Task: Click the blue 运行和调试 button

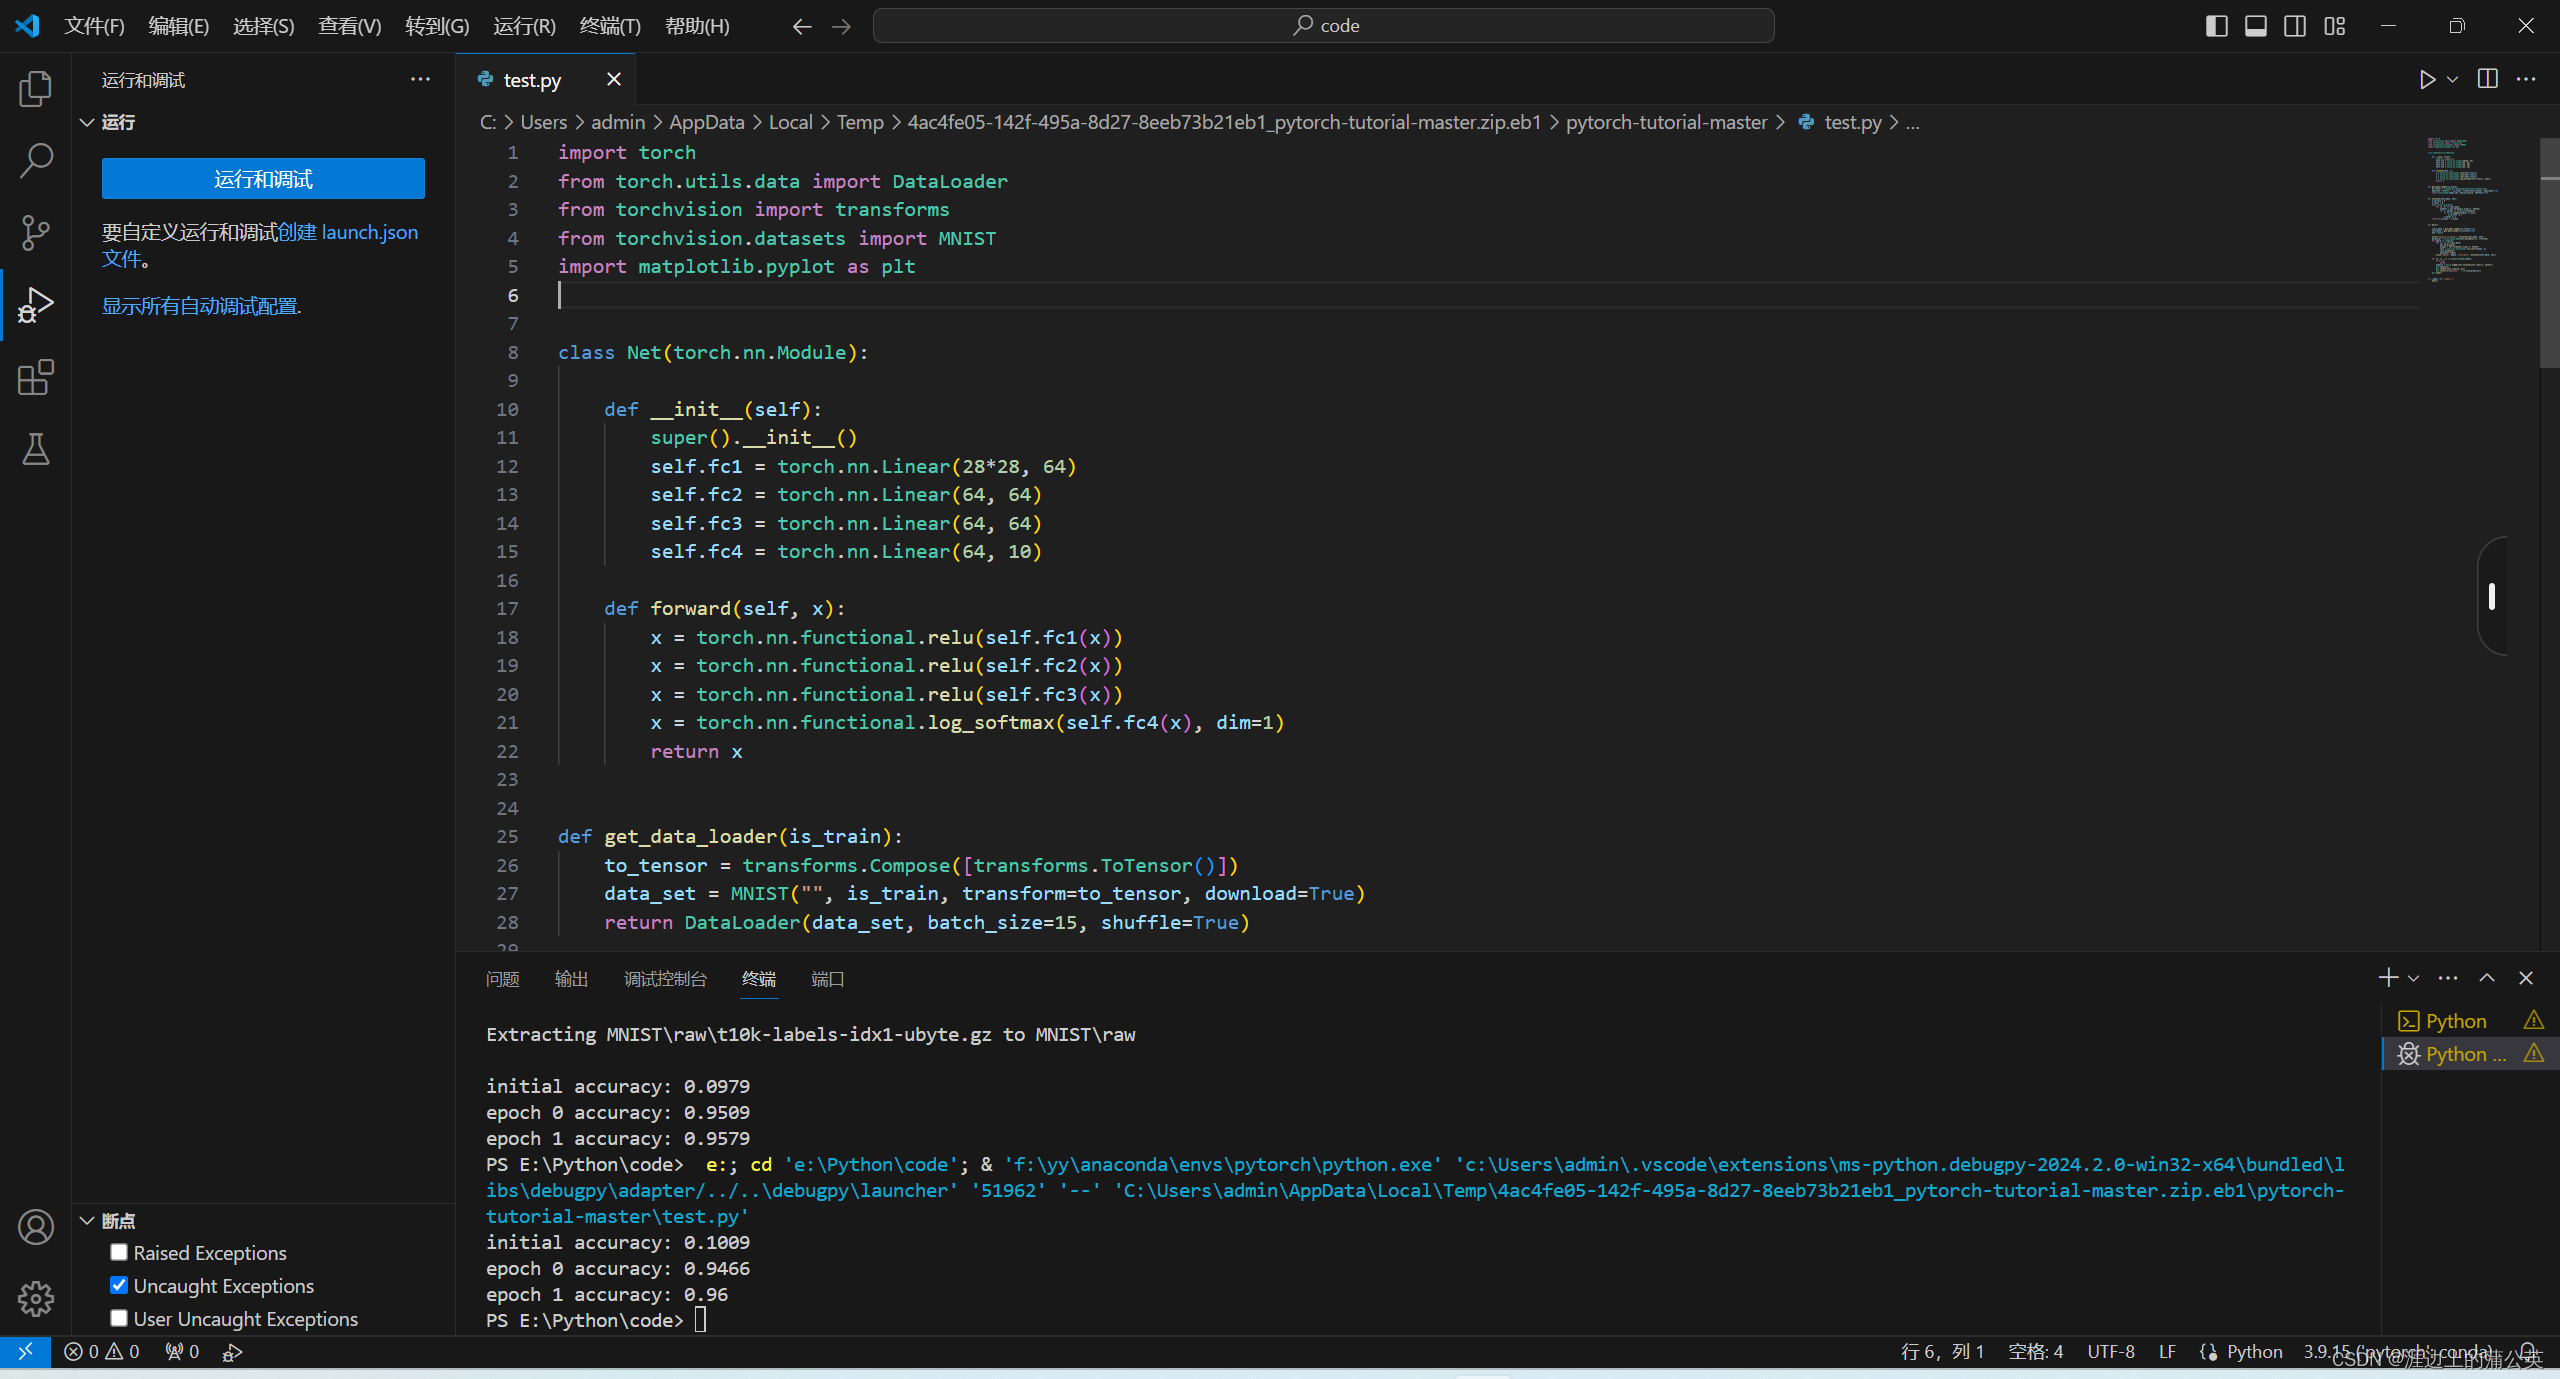Action: pyautogui.click(x=263, y=179)
